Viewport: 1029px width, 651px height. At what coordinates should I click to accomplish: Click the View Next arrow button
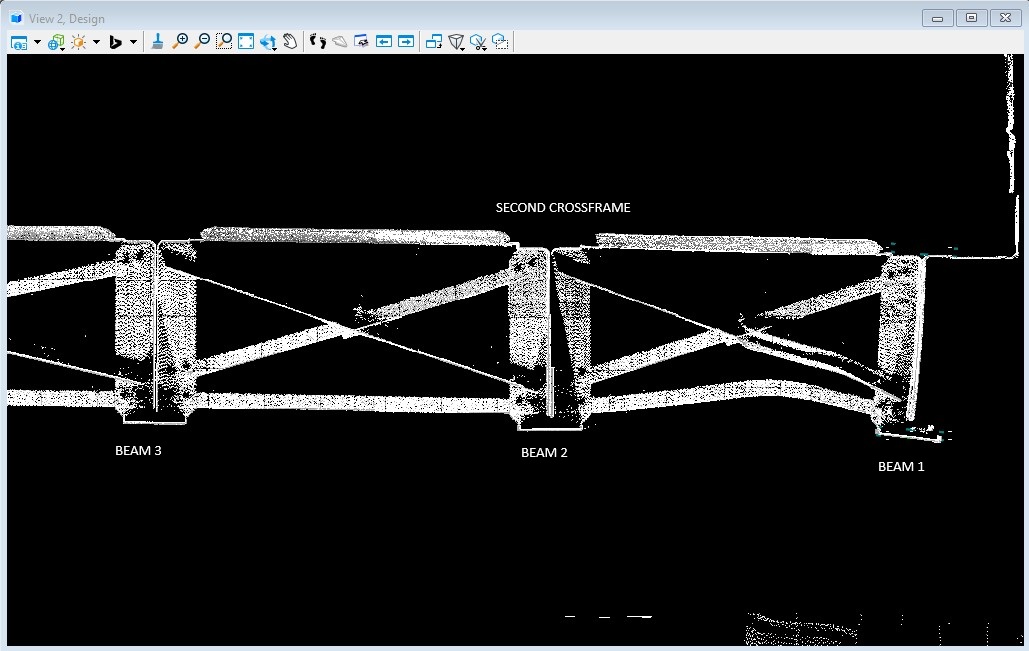(x=406, y=41)
